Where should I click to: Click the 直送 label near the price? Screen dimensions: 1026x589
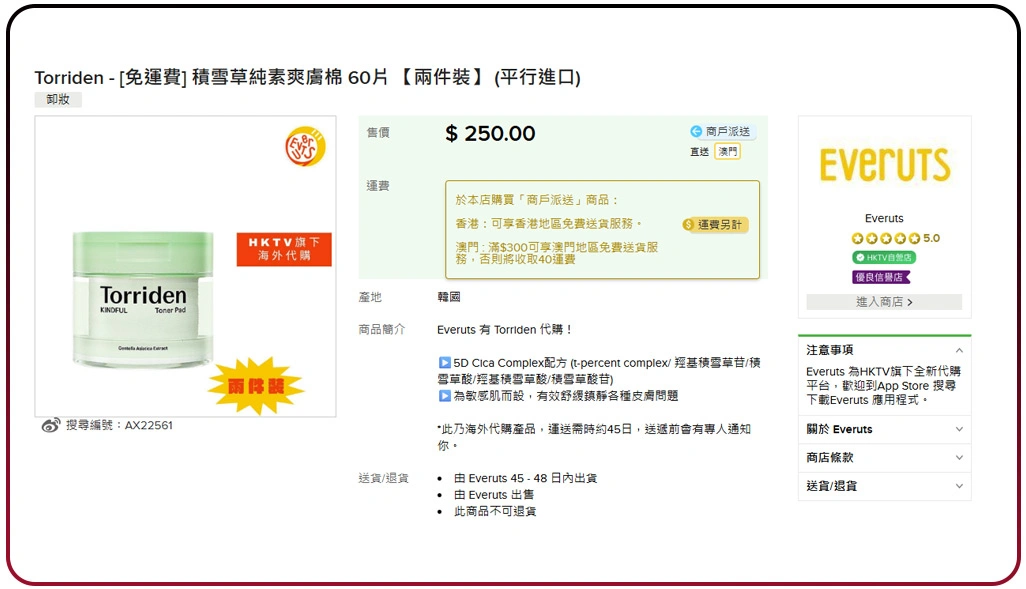(701, 150)
